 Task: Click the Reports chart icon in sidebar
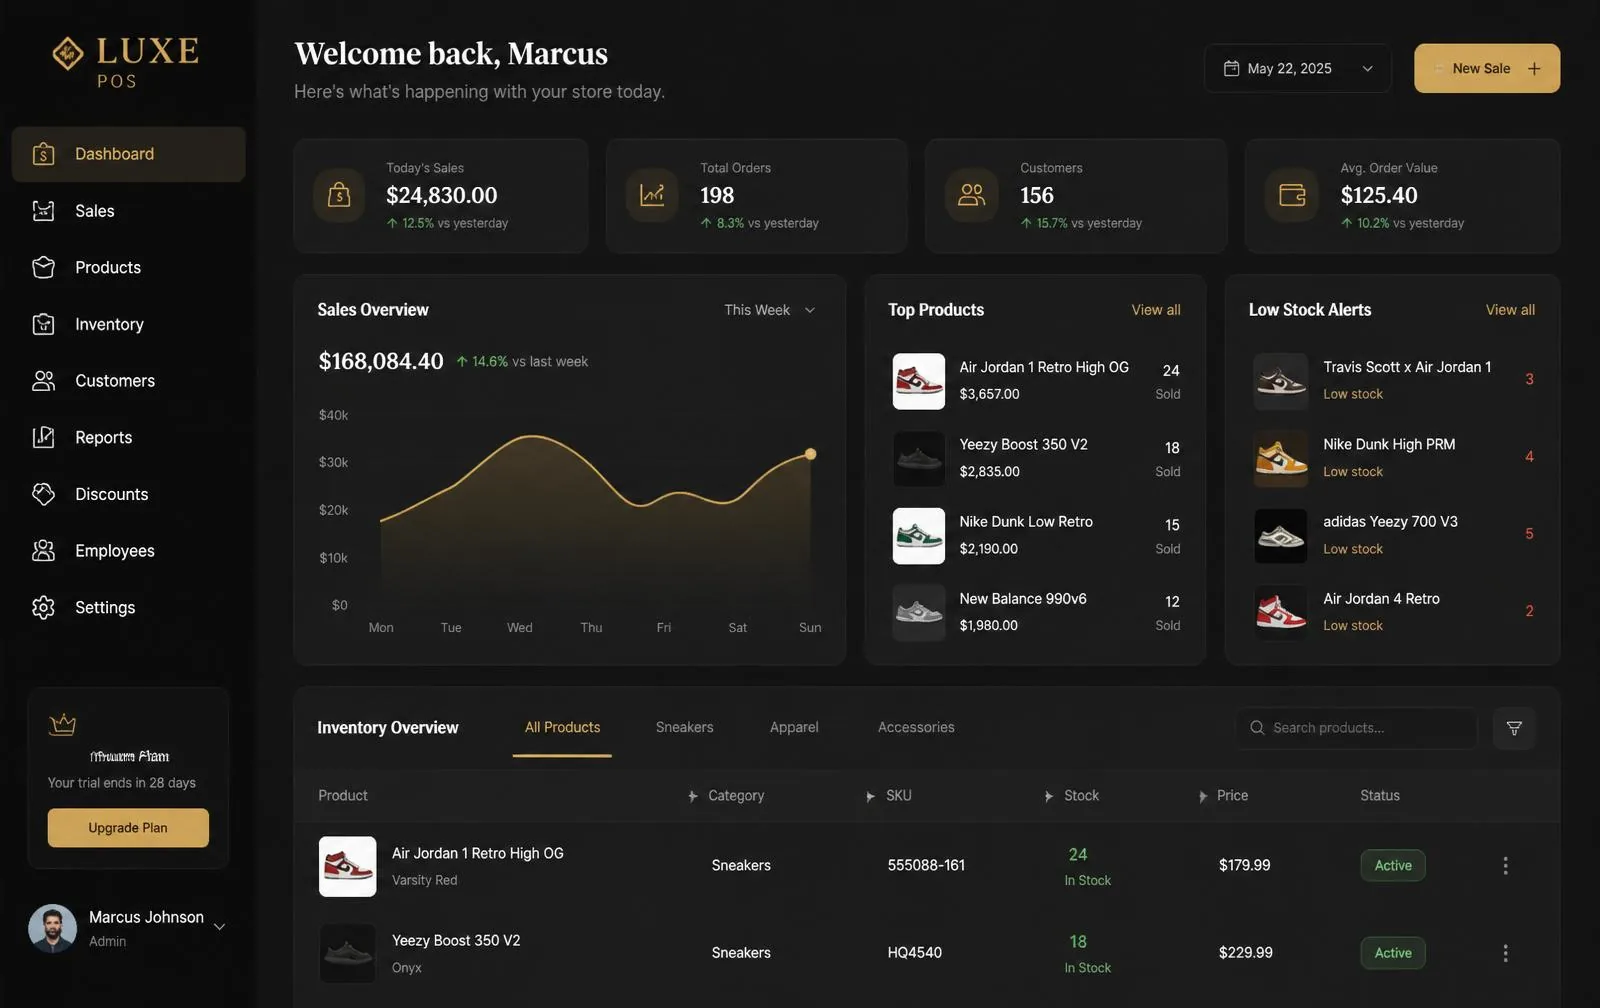(43, 437)
